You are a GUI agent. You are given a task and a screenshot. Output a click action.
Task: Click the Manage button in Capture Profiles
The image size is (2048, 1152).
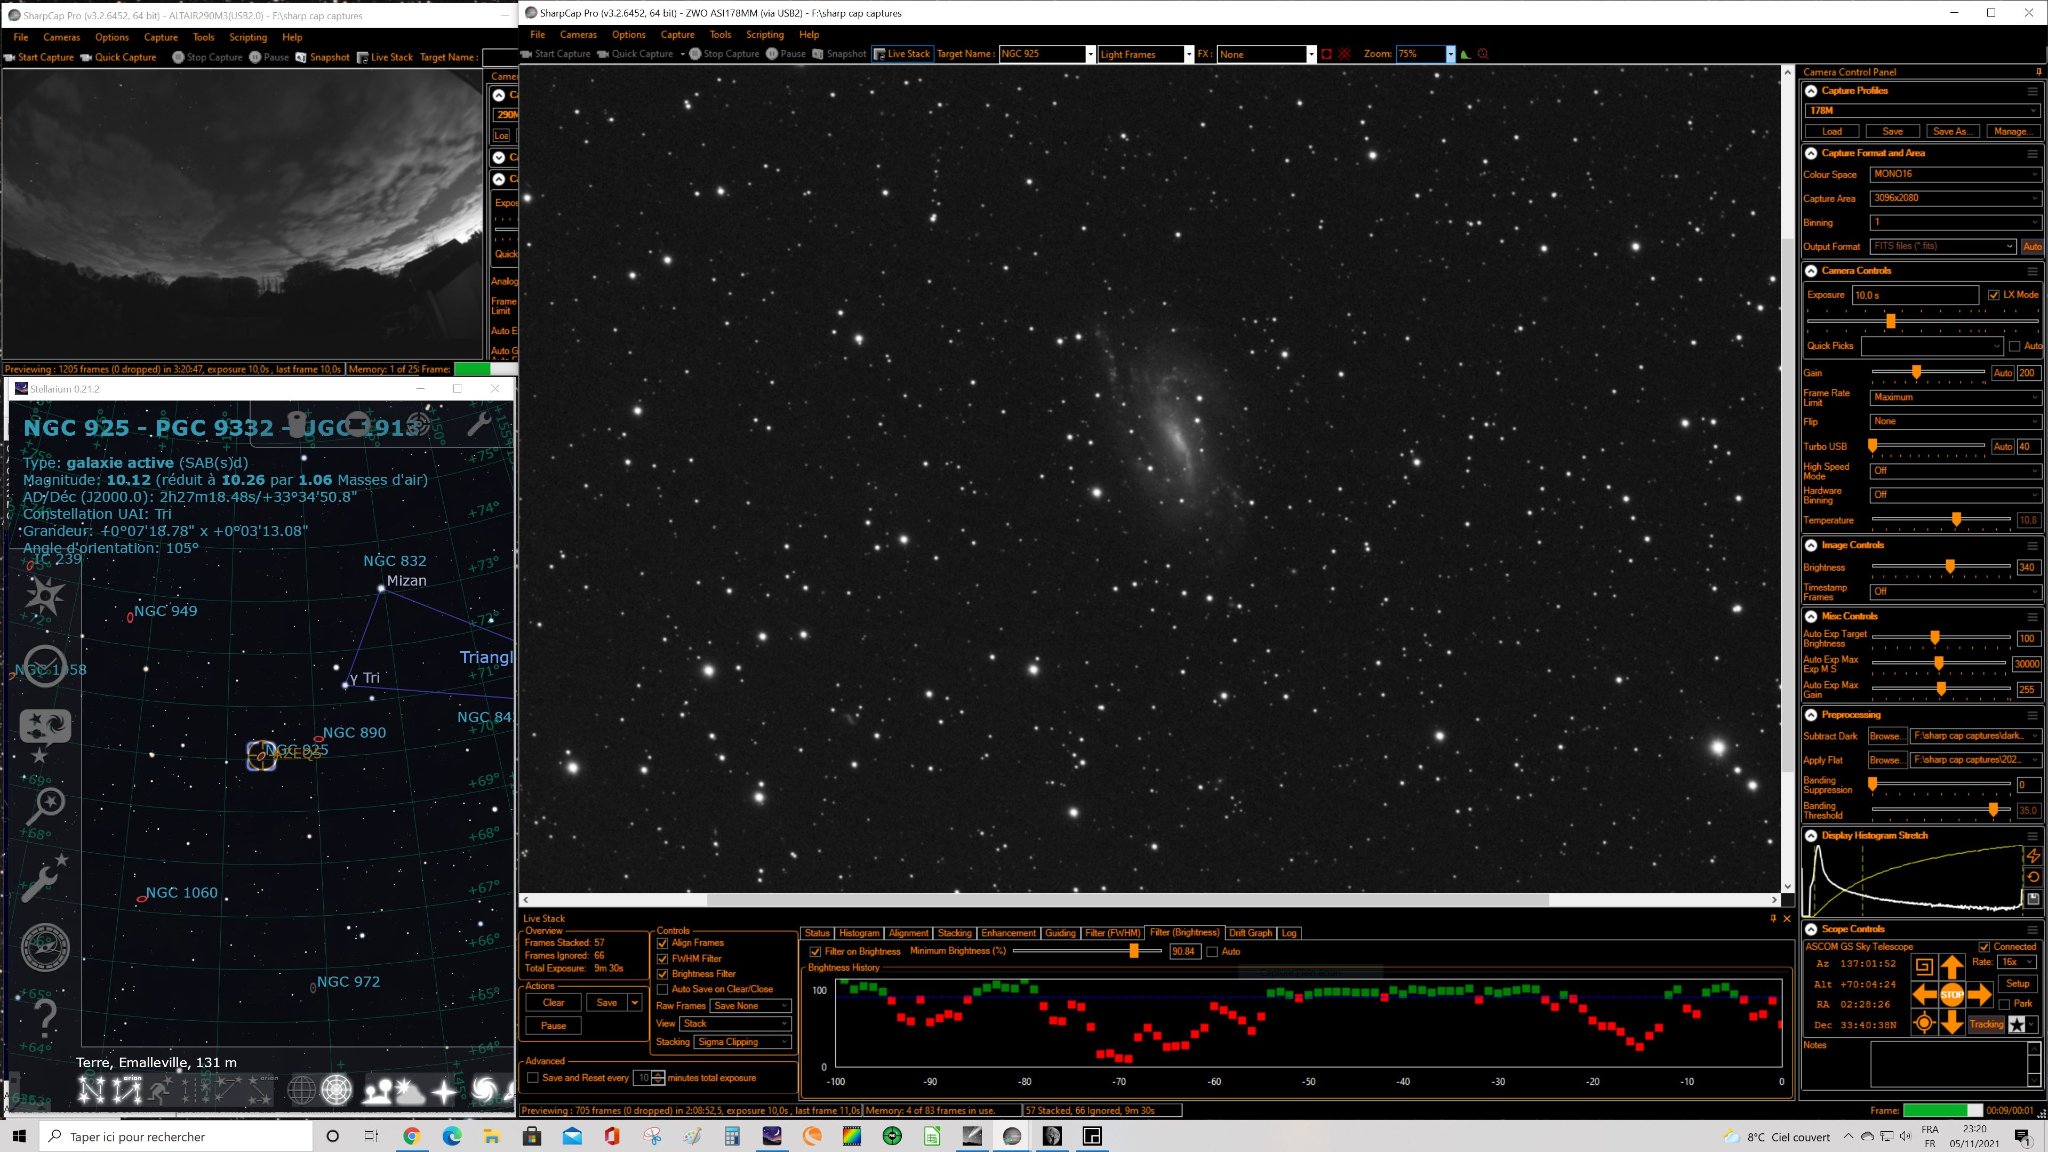[x=2011, y=131]
